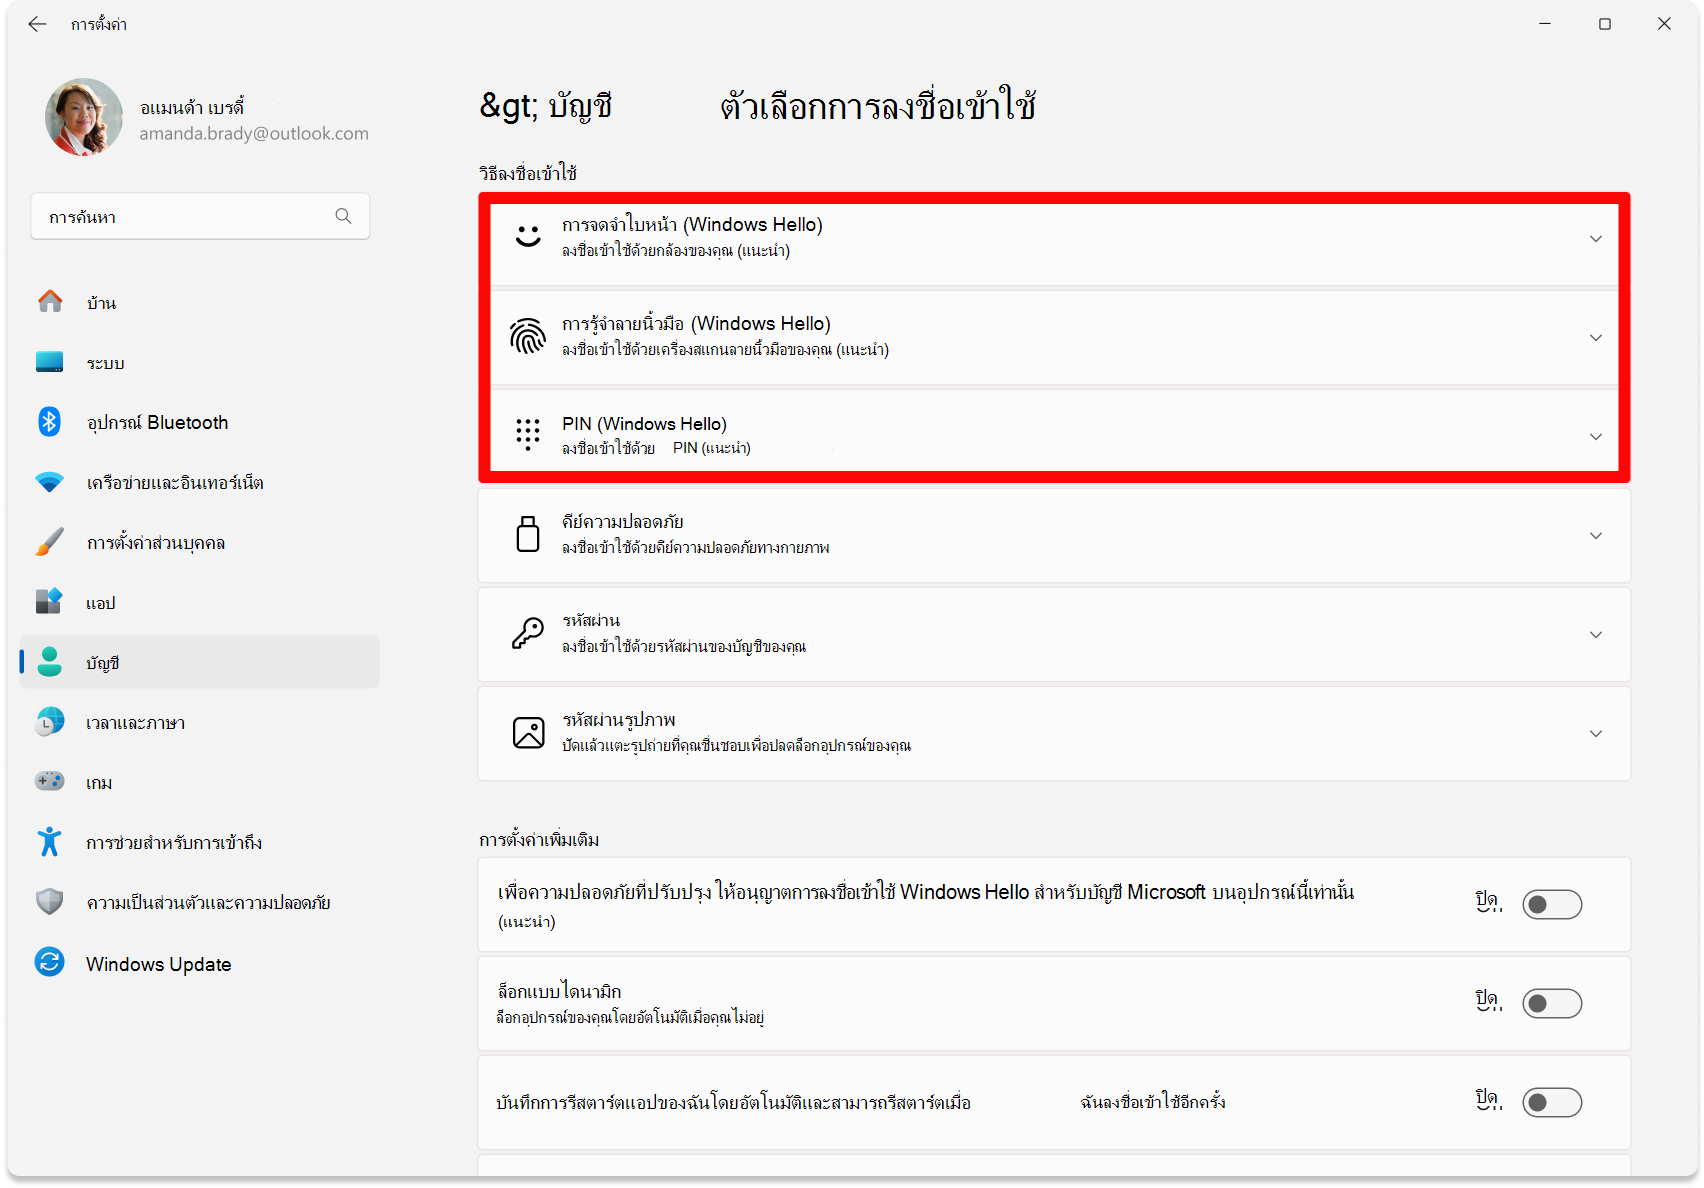The height and width of the screenshot is (1188, 1704).
Task: Expand the picture password (รหัสผ่านรูปภาพ) chevron
Action: [x=1596, y=733]
